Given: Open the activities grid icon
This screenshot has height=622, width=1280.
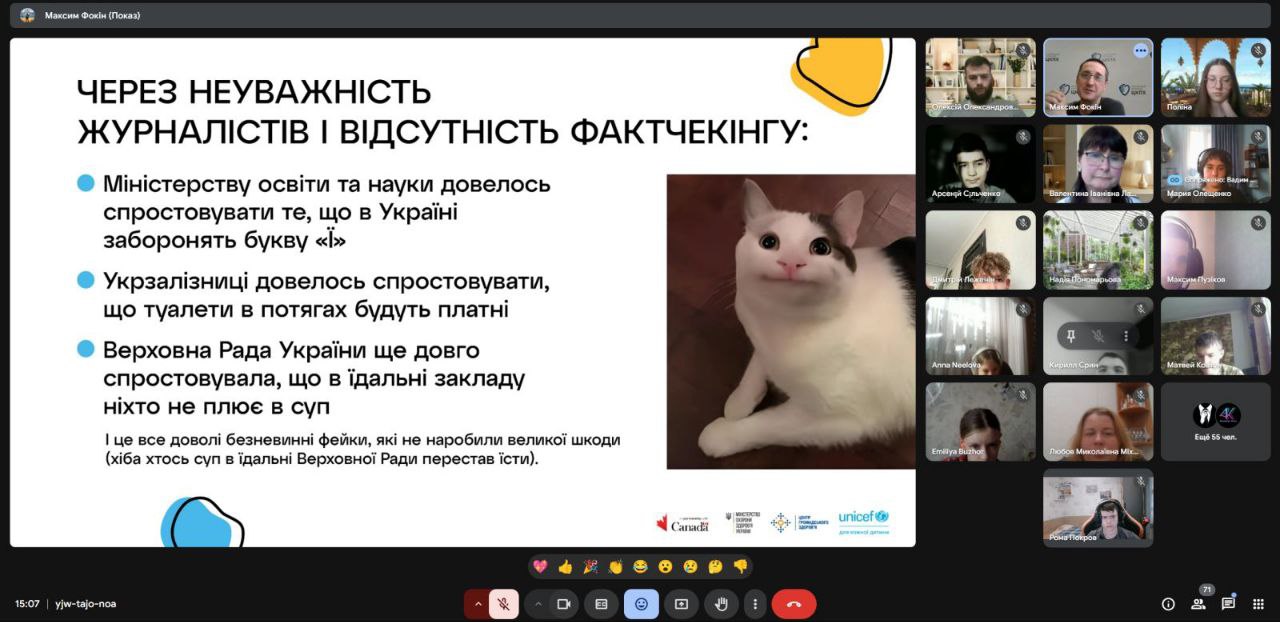Looking at the screenshot, I should 1258,604.
